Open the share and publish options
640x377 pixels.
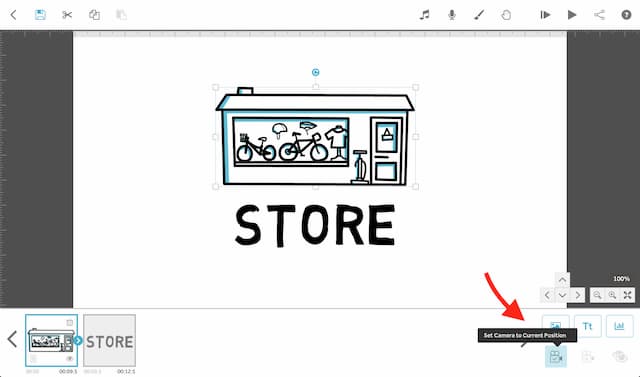coord(599,15)
